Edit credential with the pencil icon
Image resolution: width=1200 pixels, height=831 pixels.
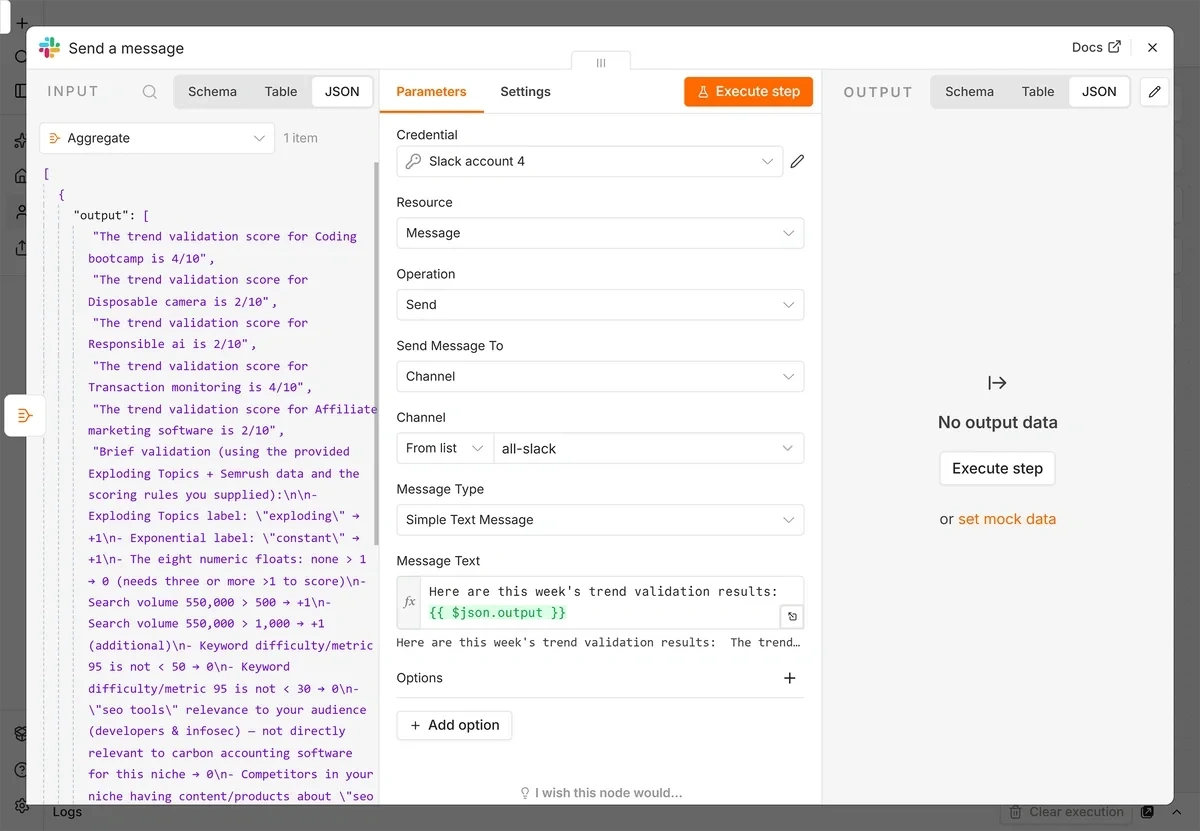coord(797,161)
